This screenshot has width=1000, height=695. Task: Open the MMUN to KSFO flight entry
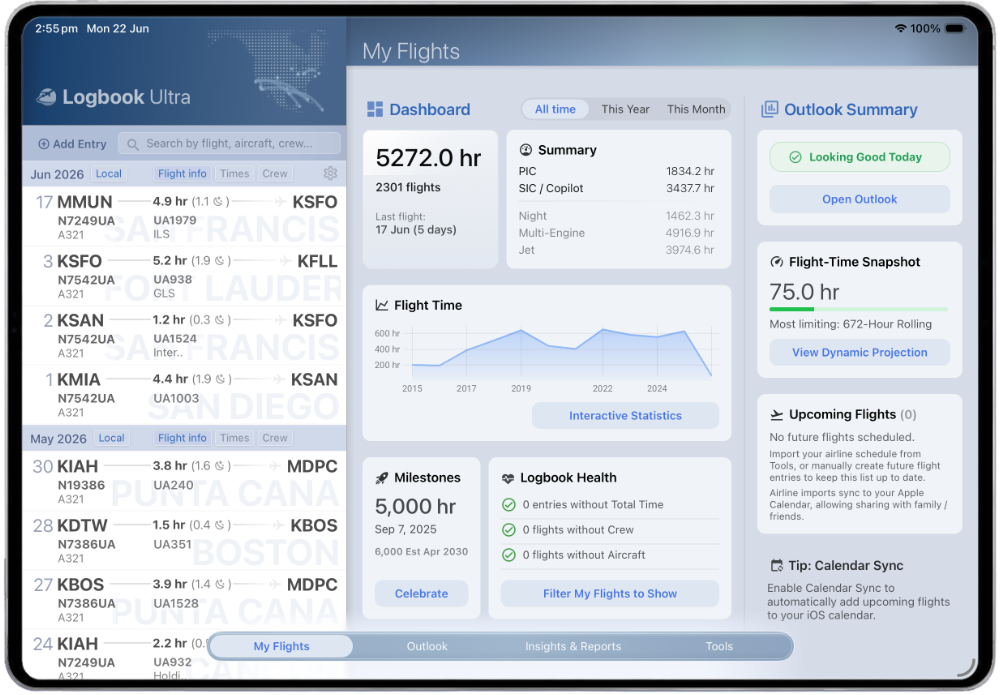pos(185,217)
